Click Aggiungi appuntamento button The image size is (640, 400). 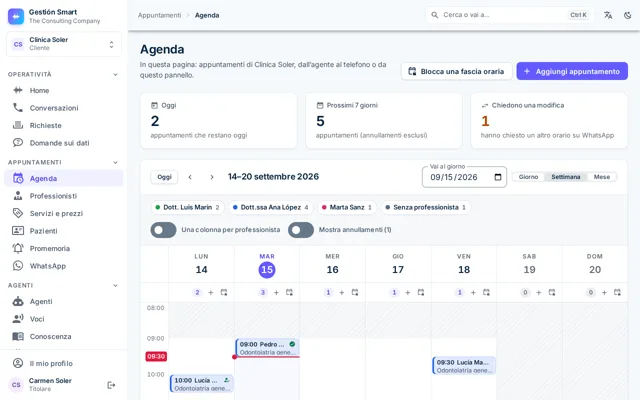[x=572, y=71]
